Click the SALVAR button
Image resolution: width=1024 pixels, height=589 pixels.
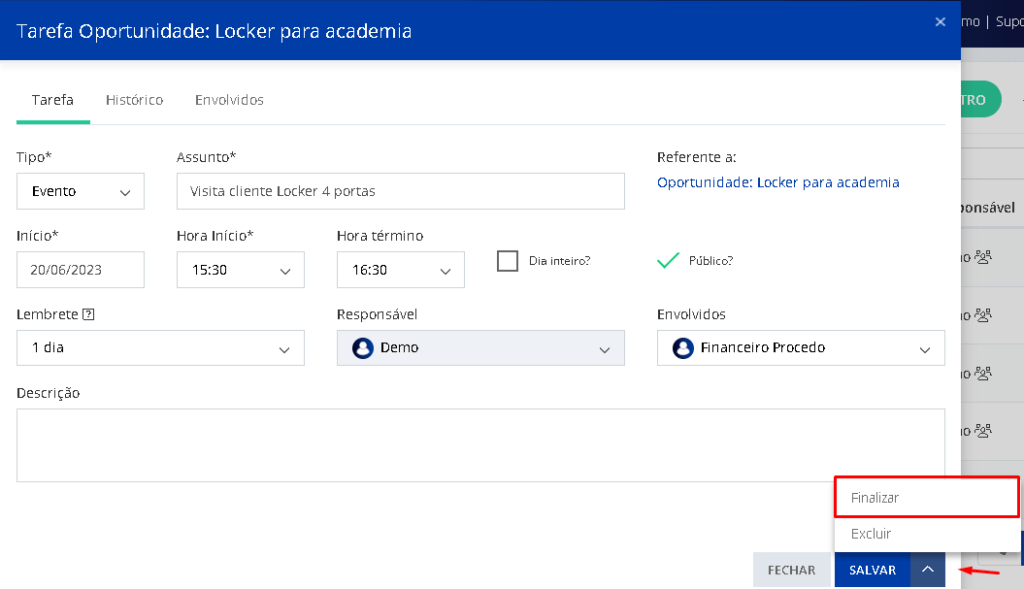coord(872,570)
